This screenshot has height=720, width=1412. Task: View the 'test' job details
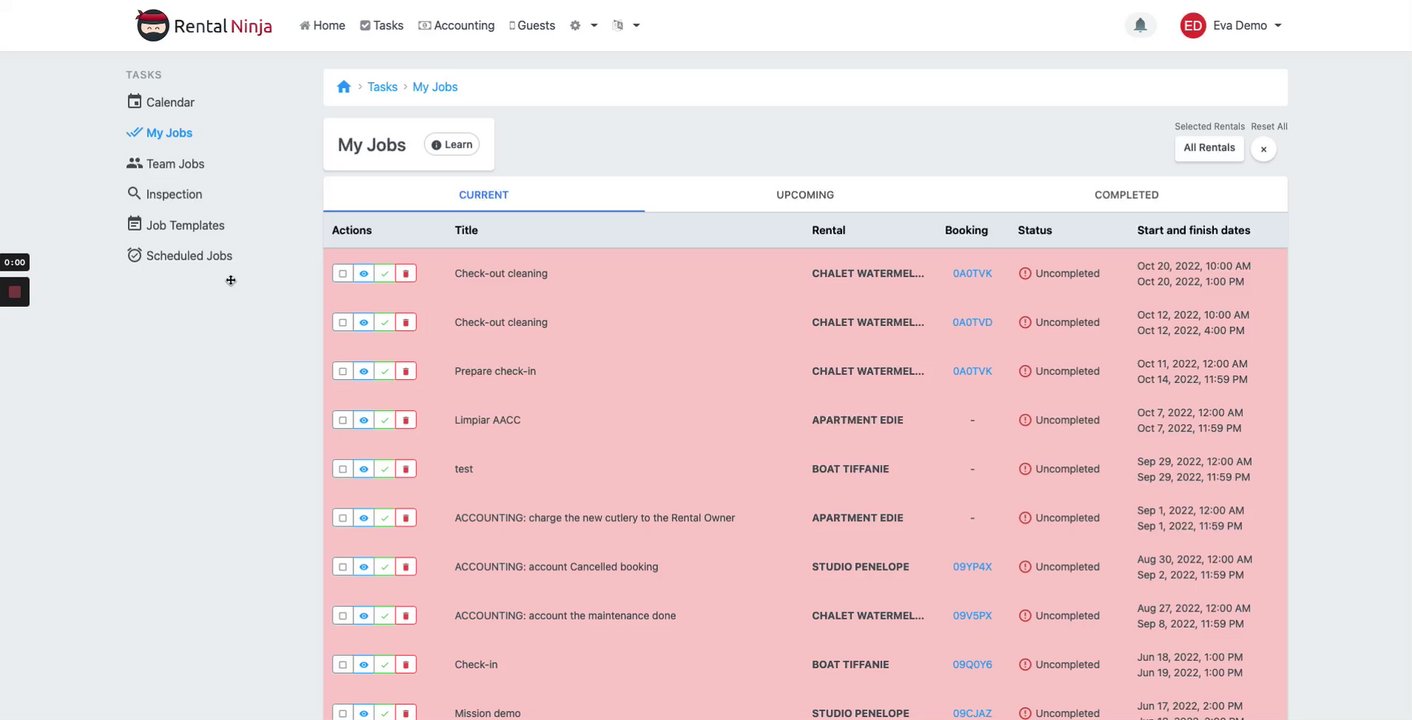(x=364, y=469)
